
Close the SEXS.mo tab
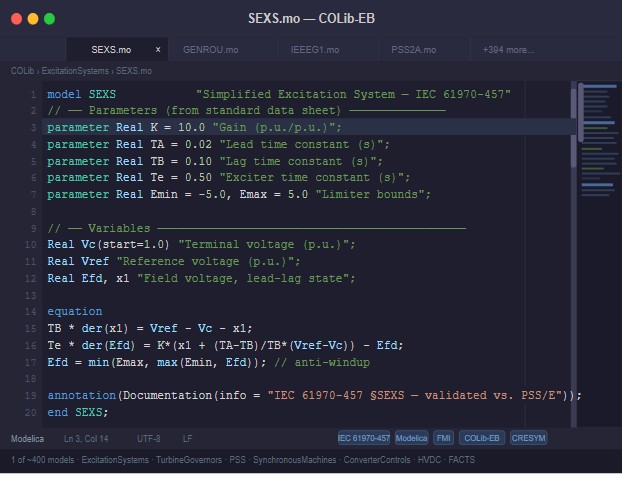[x=158, y=49]
